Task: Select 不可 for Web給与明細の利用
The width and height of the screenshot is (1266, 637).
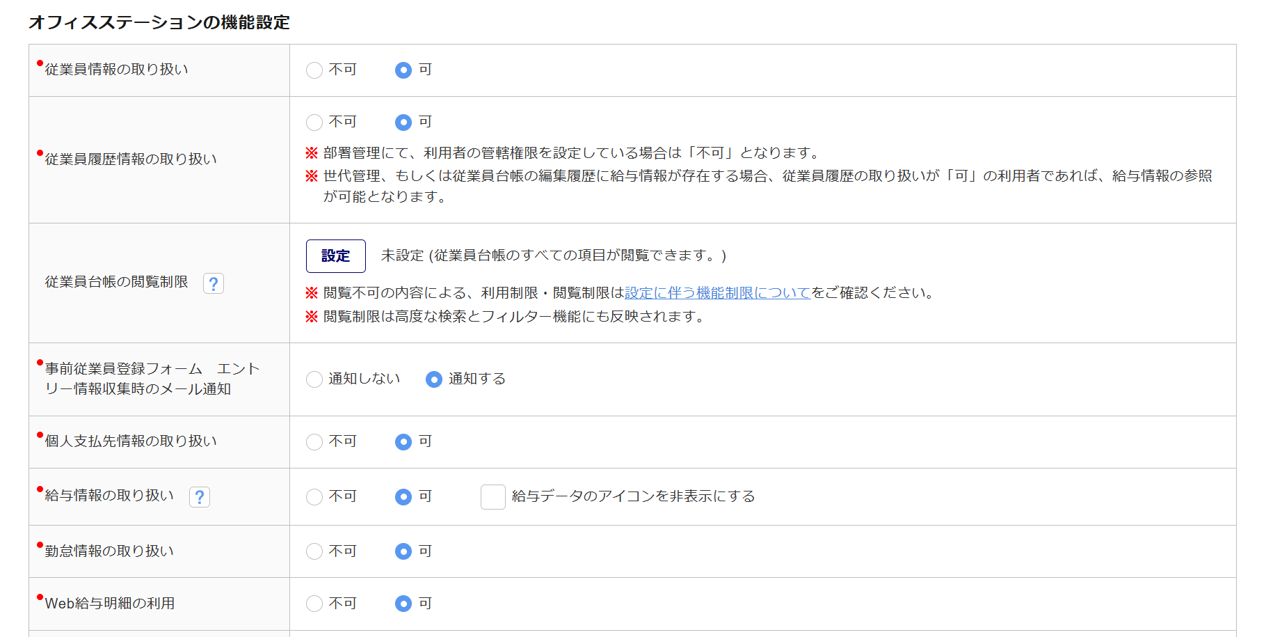Action: (314, 603)
